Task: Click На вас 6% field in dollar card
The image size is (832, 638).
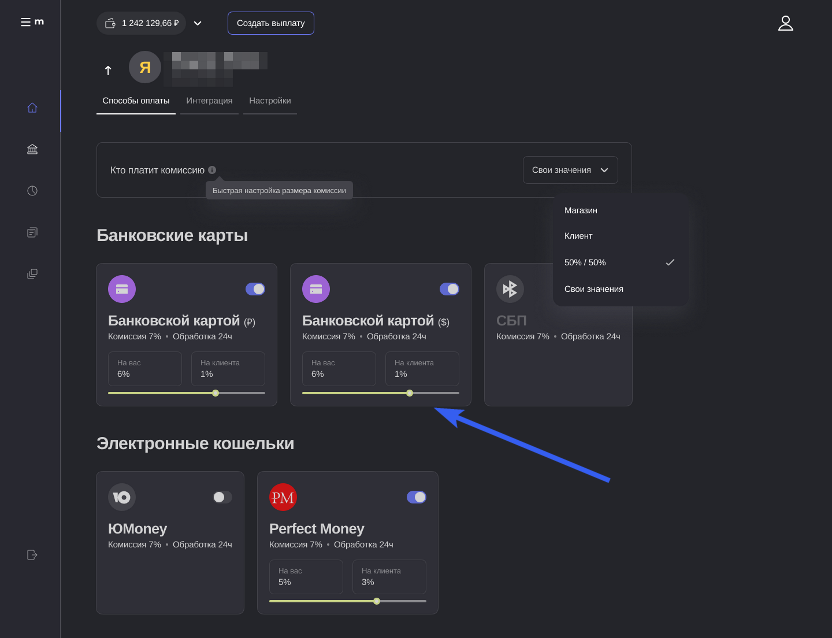Action: coord(339,368)
